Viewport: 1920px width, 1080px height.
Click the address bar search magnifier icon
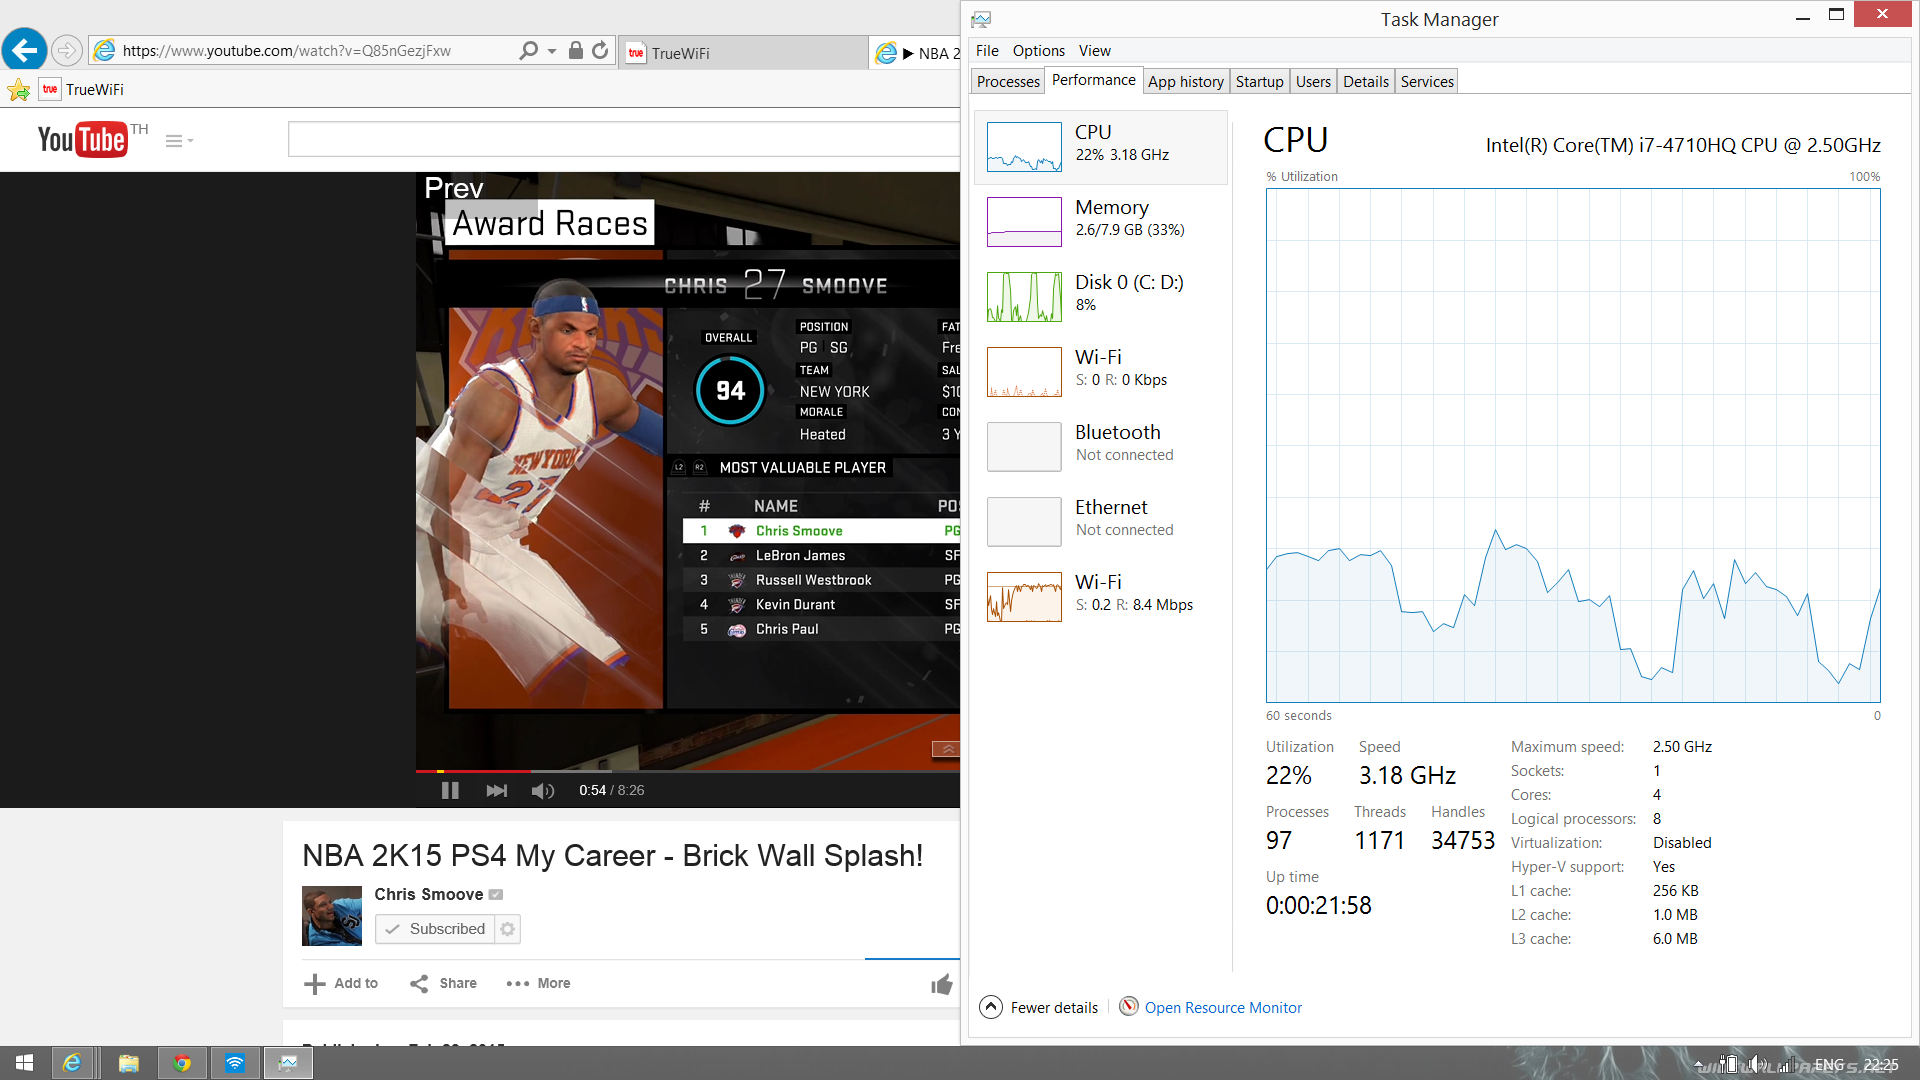click(528, 50)
